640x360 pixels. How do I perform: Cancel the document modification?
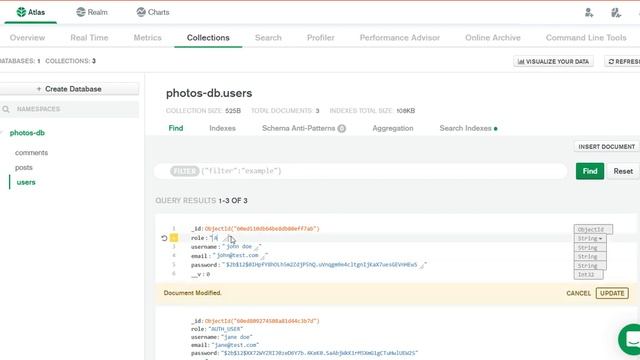(578, 293)
